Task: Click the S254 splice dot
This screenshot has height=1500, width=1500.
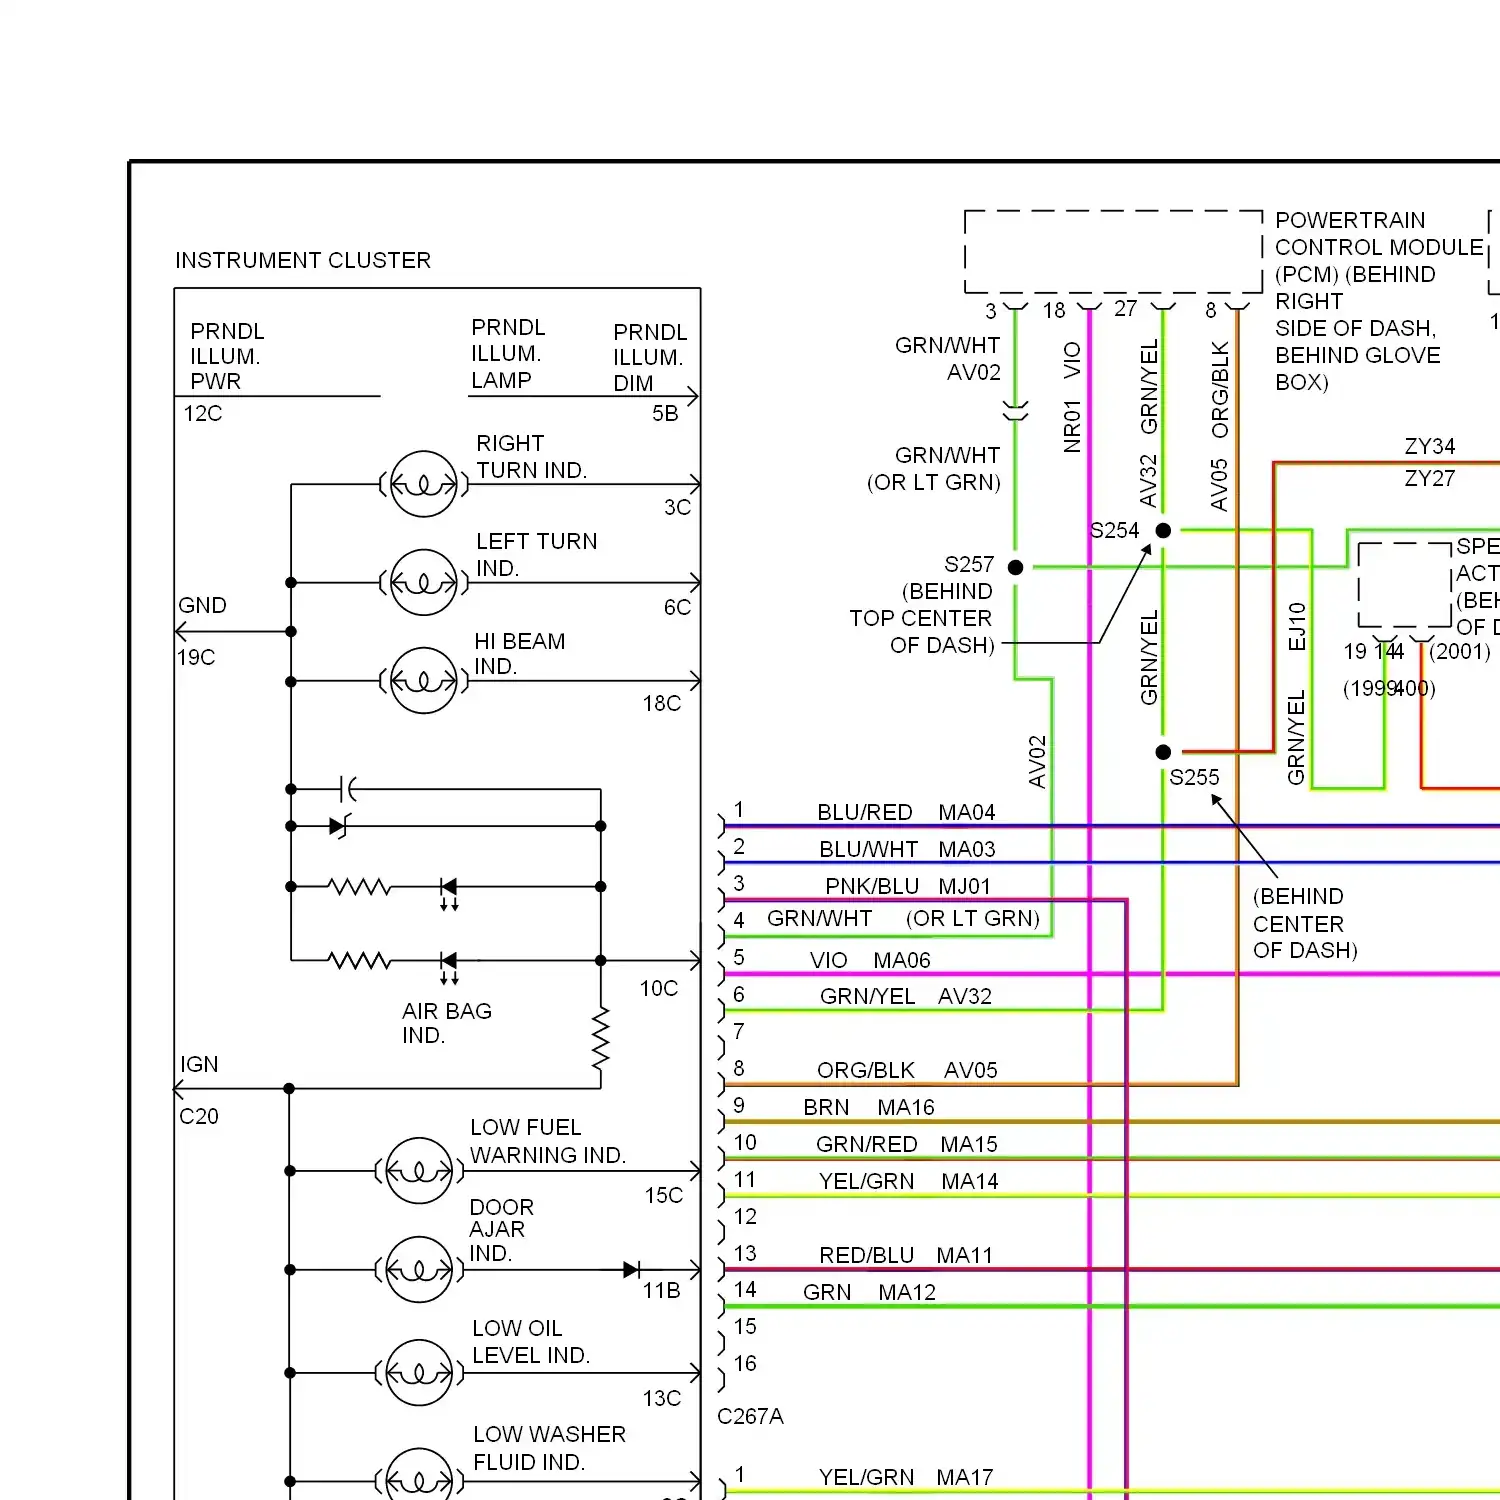Action: pyautogui.click(x=1163, y=530)
